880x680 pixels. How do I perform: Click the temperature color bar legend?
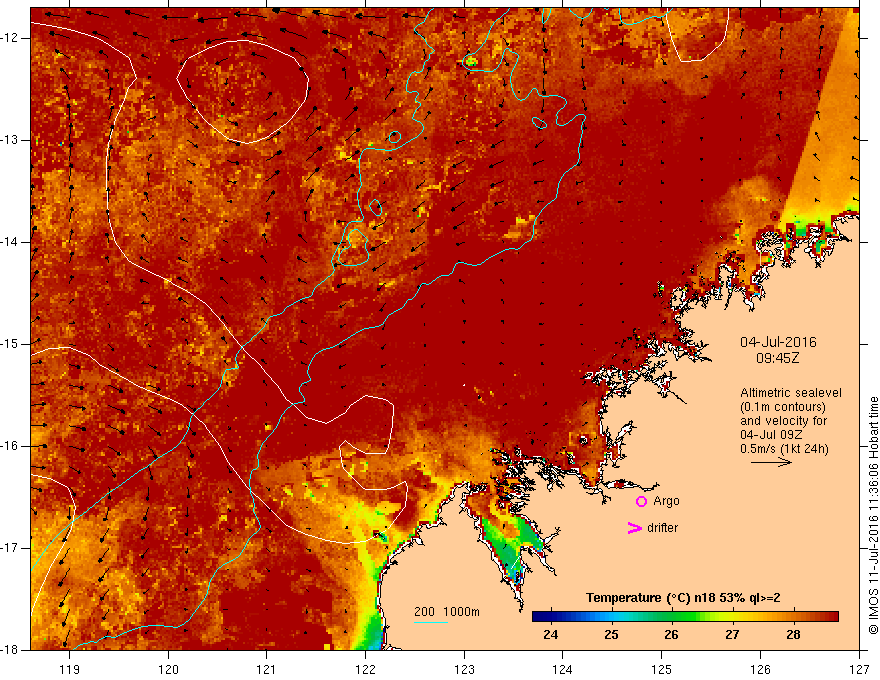[x=685, y=617]
